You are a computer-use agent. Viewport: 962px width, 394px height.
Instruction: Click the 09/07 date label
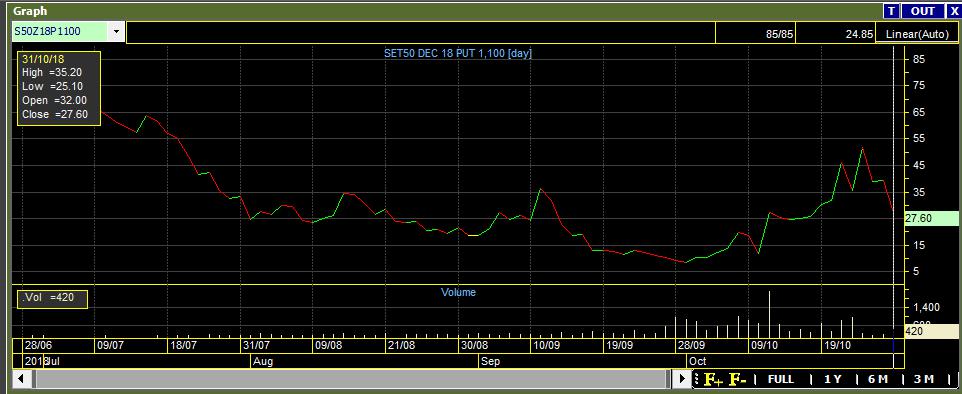pos(110,346)
